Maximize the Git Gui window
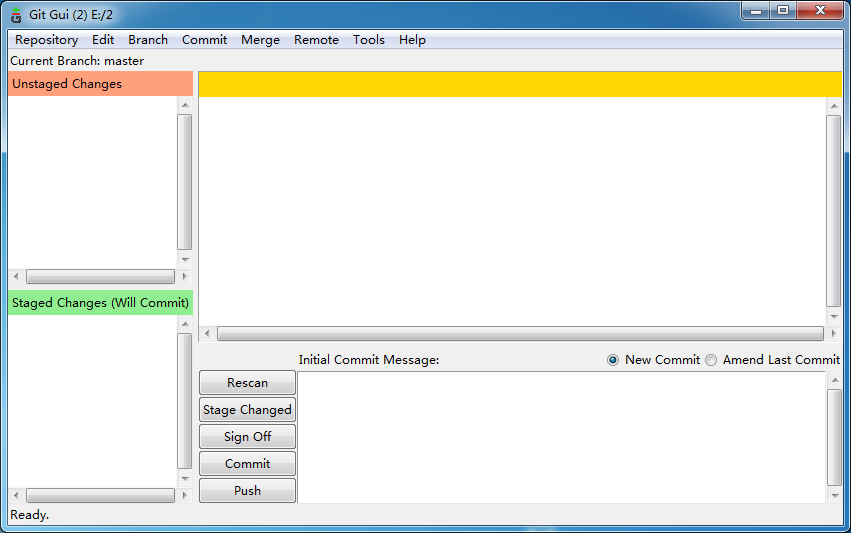The image size is (851, 533). point(782,10)
